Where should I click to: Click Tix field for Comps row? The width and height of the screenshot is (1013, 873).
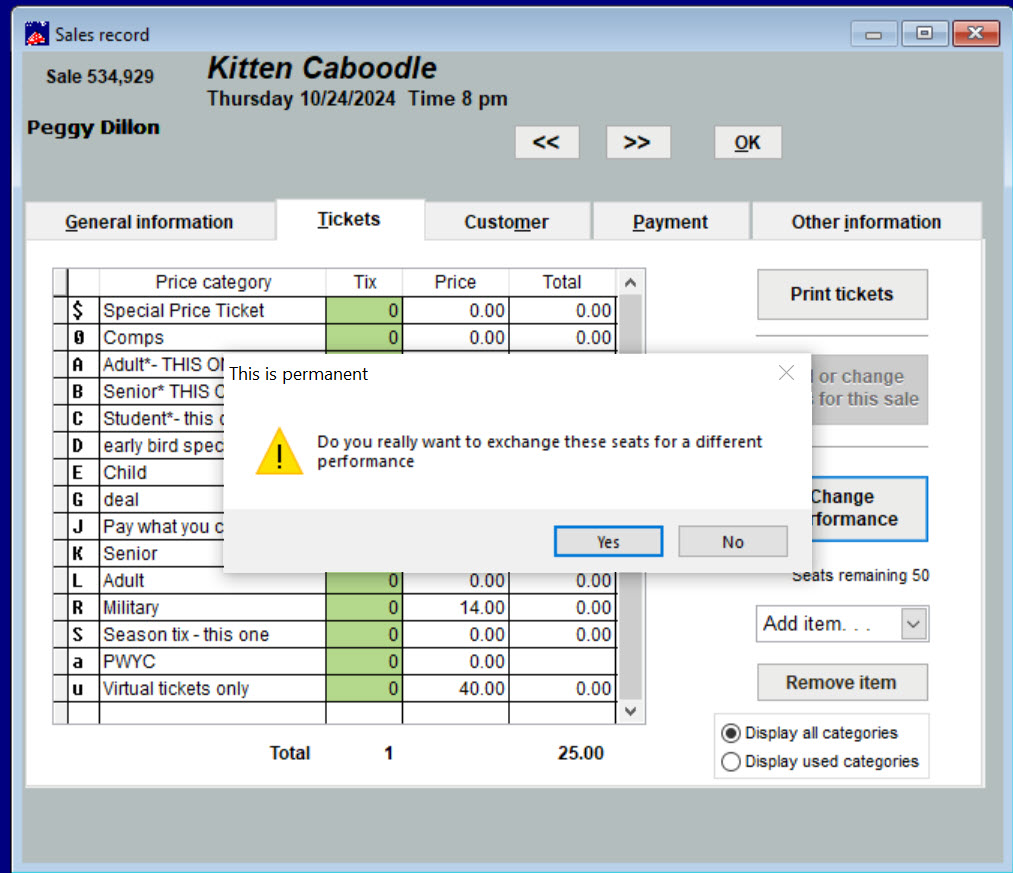364,338
